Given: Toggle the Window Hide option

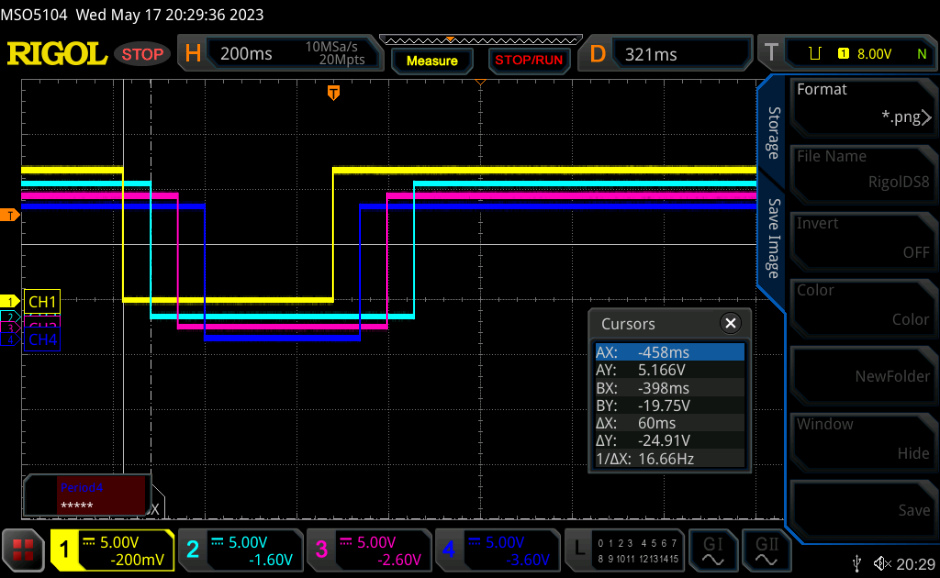Looking at the screenshot, I should point(863,442).
